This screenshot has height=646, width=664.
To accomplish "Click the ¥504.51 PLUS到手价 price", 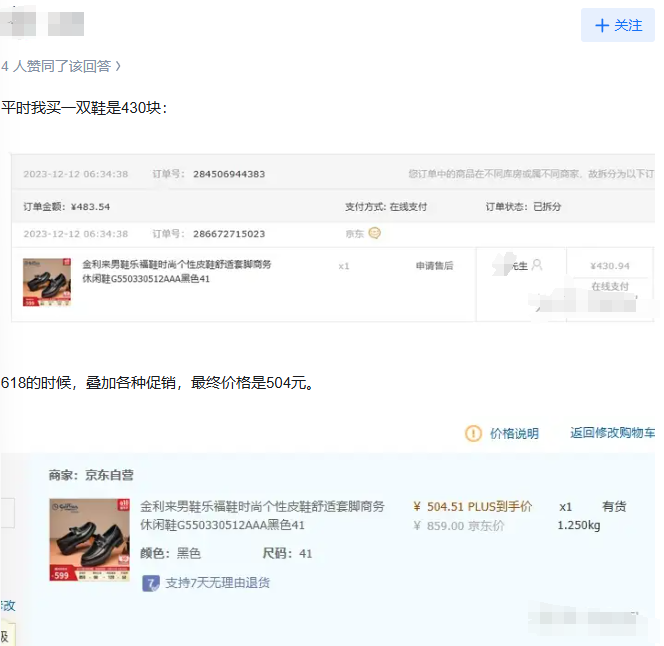I will [x=472, y=506].
